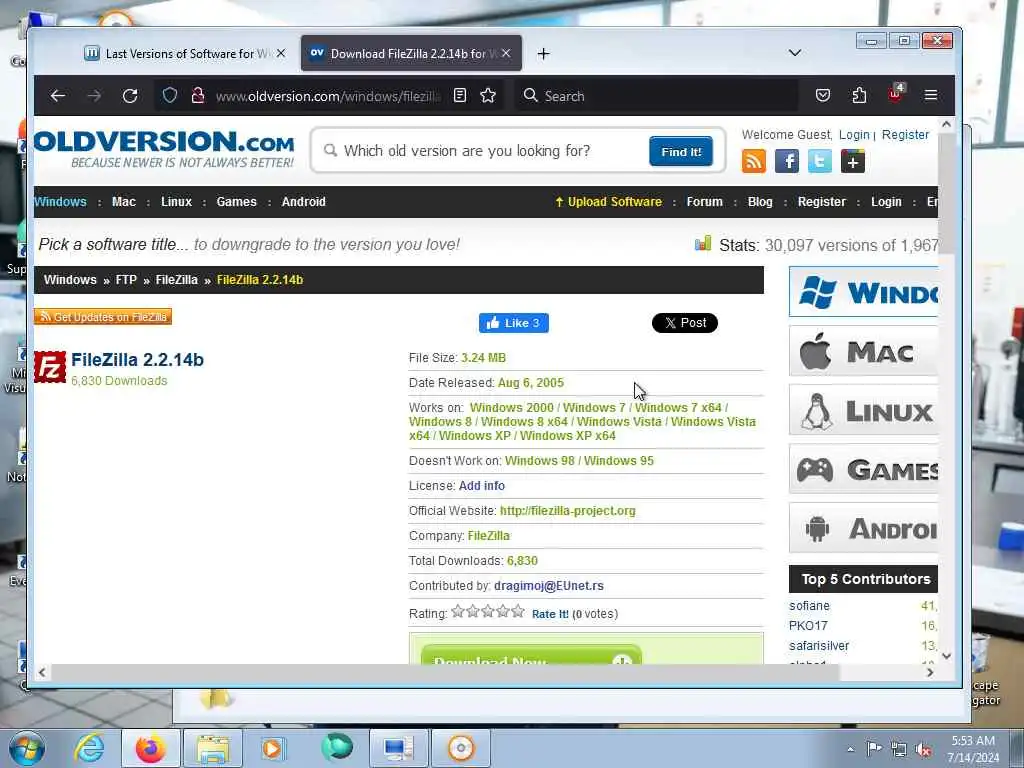Click the Windows platform sidebar banner

pyautogui.click(x=863, y=292)
